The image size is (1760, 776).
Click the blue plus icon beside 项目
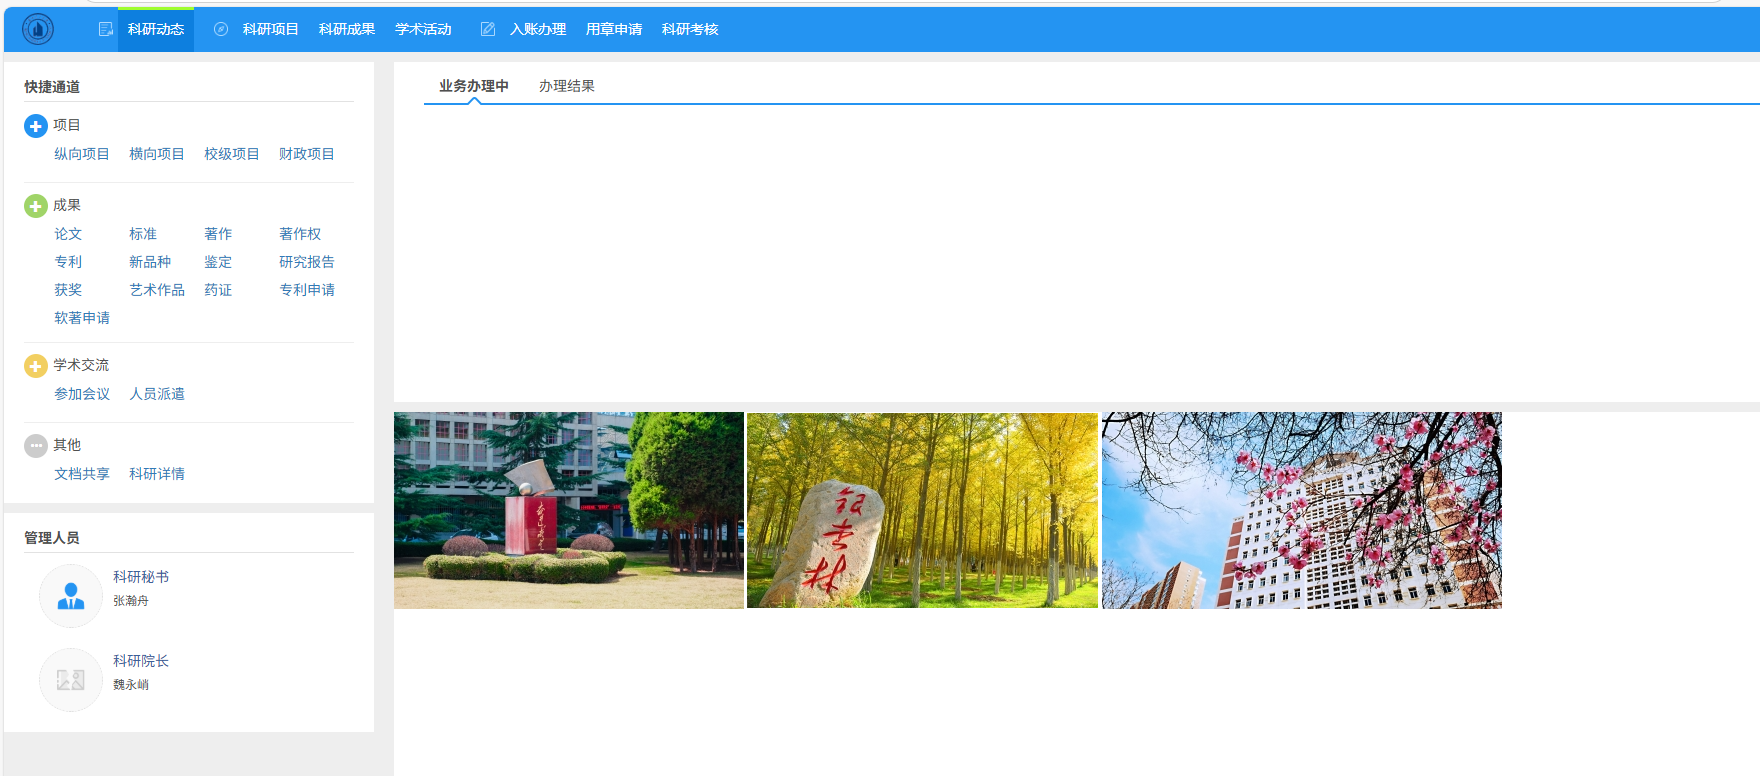pos(35,126)
